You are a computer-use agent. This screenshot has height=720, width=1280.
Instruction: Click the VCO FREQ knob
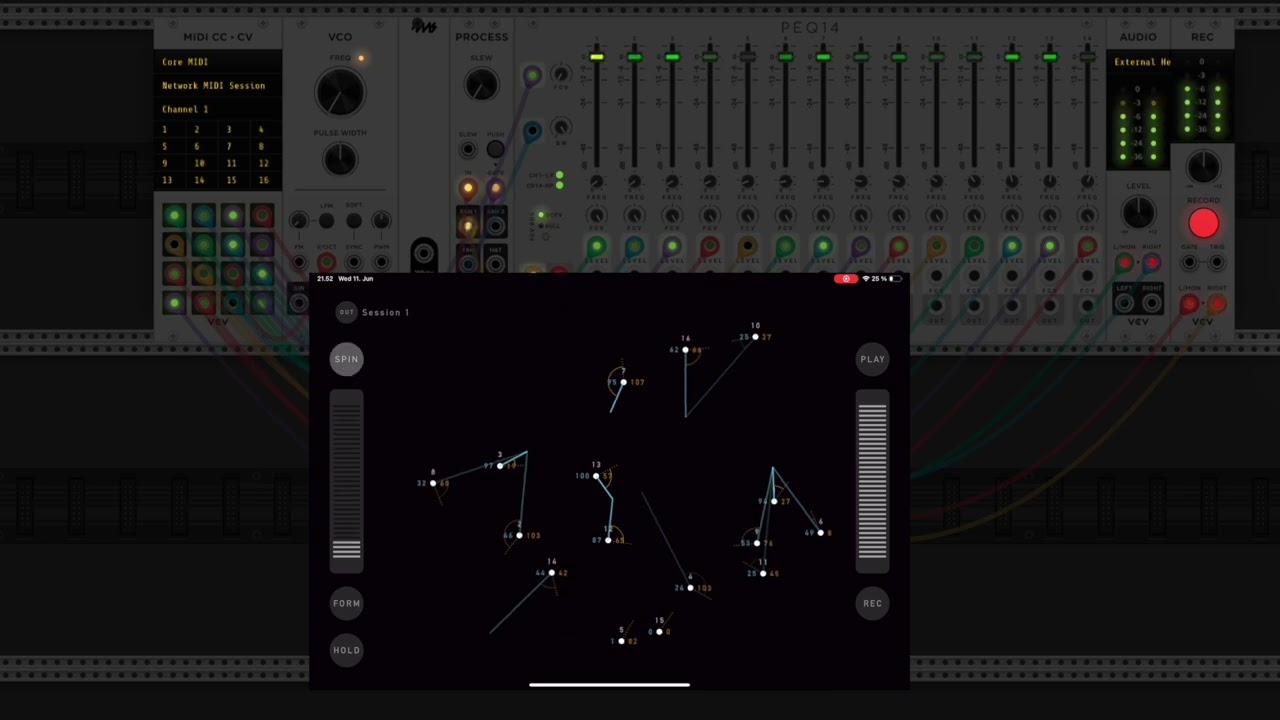[340, 92]
